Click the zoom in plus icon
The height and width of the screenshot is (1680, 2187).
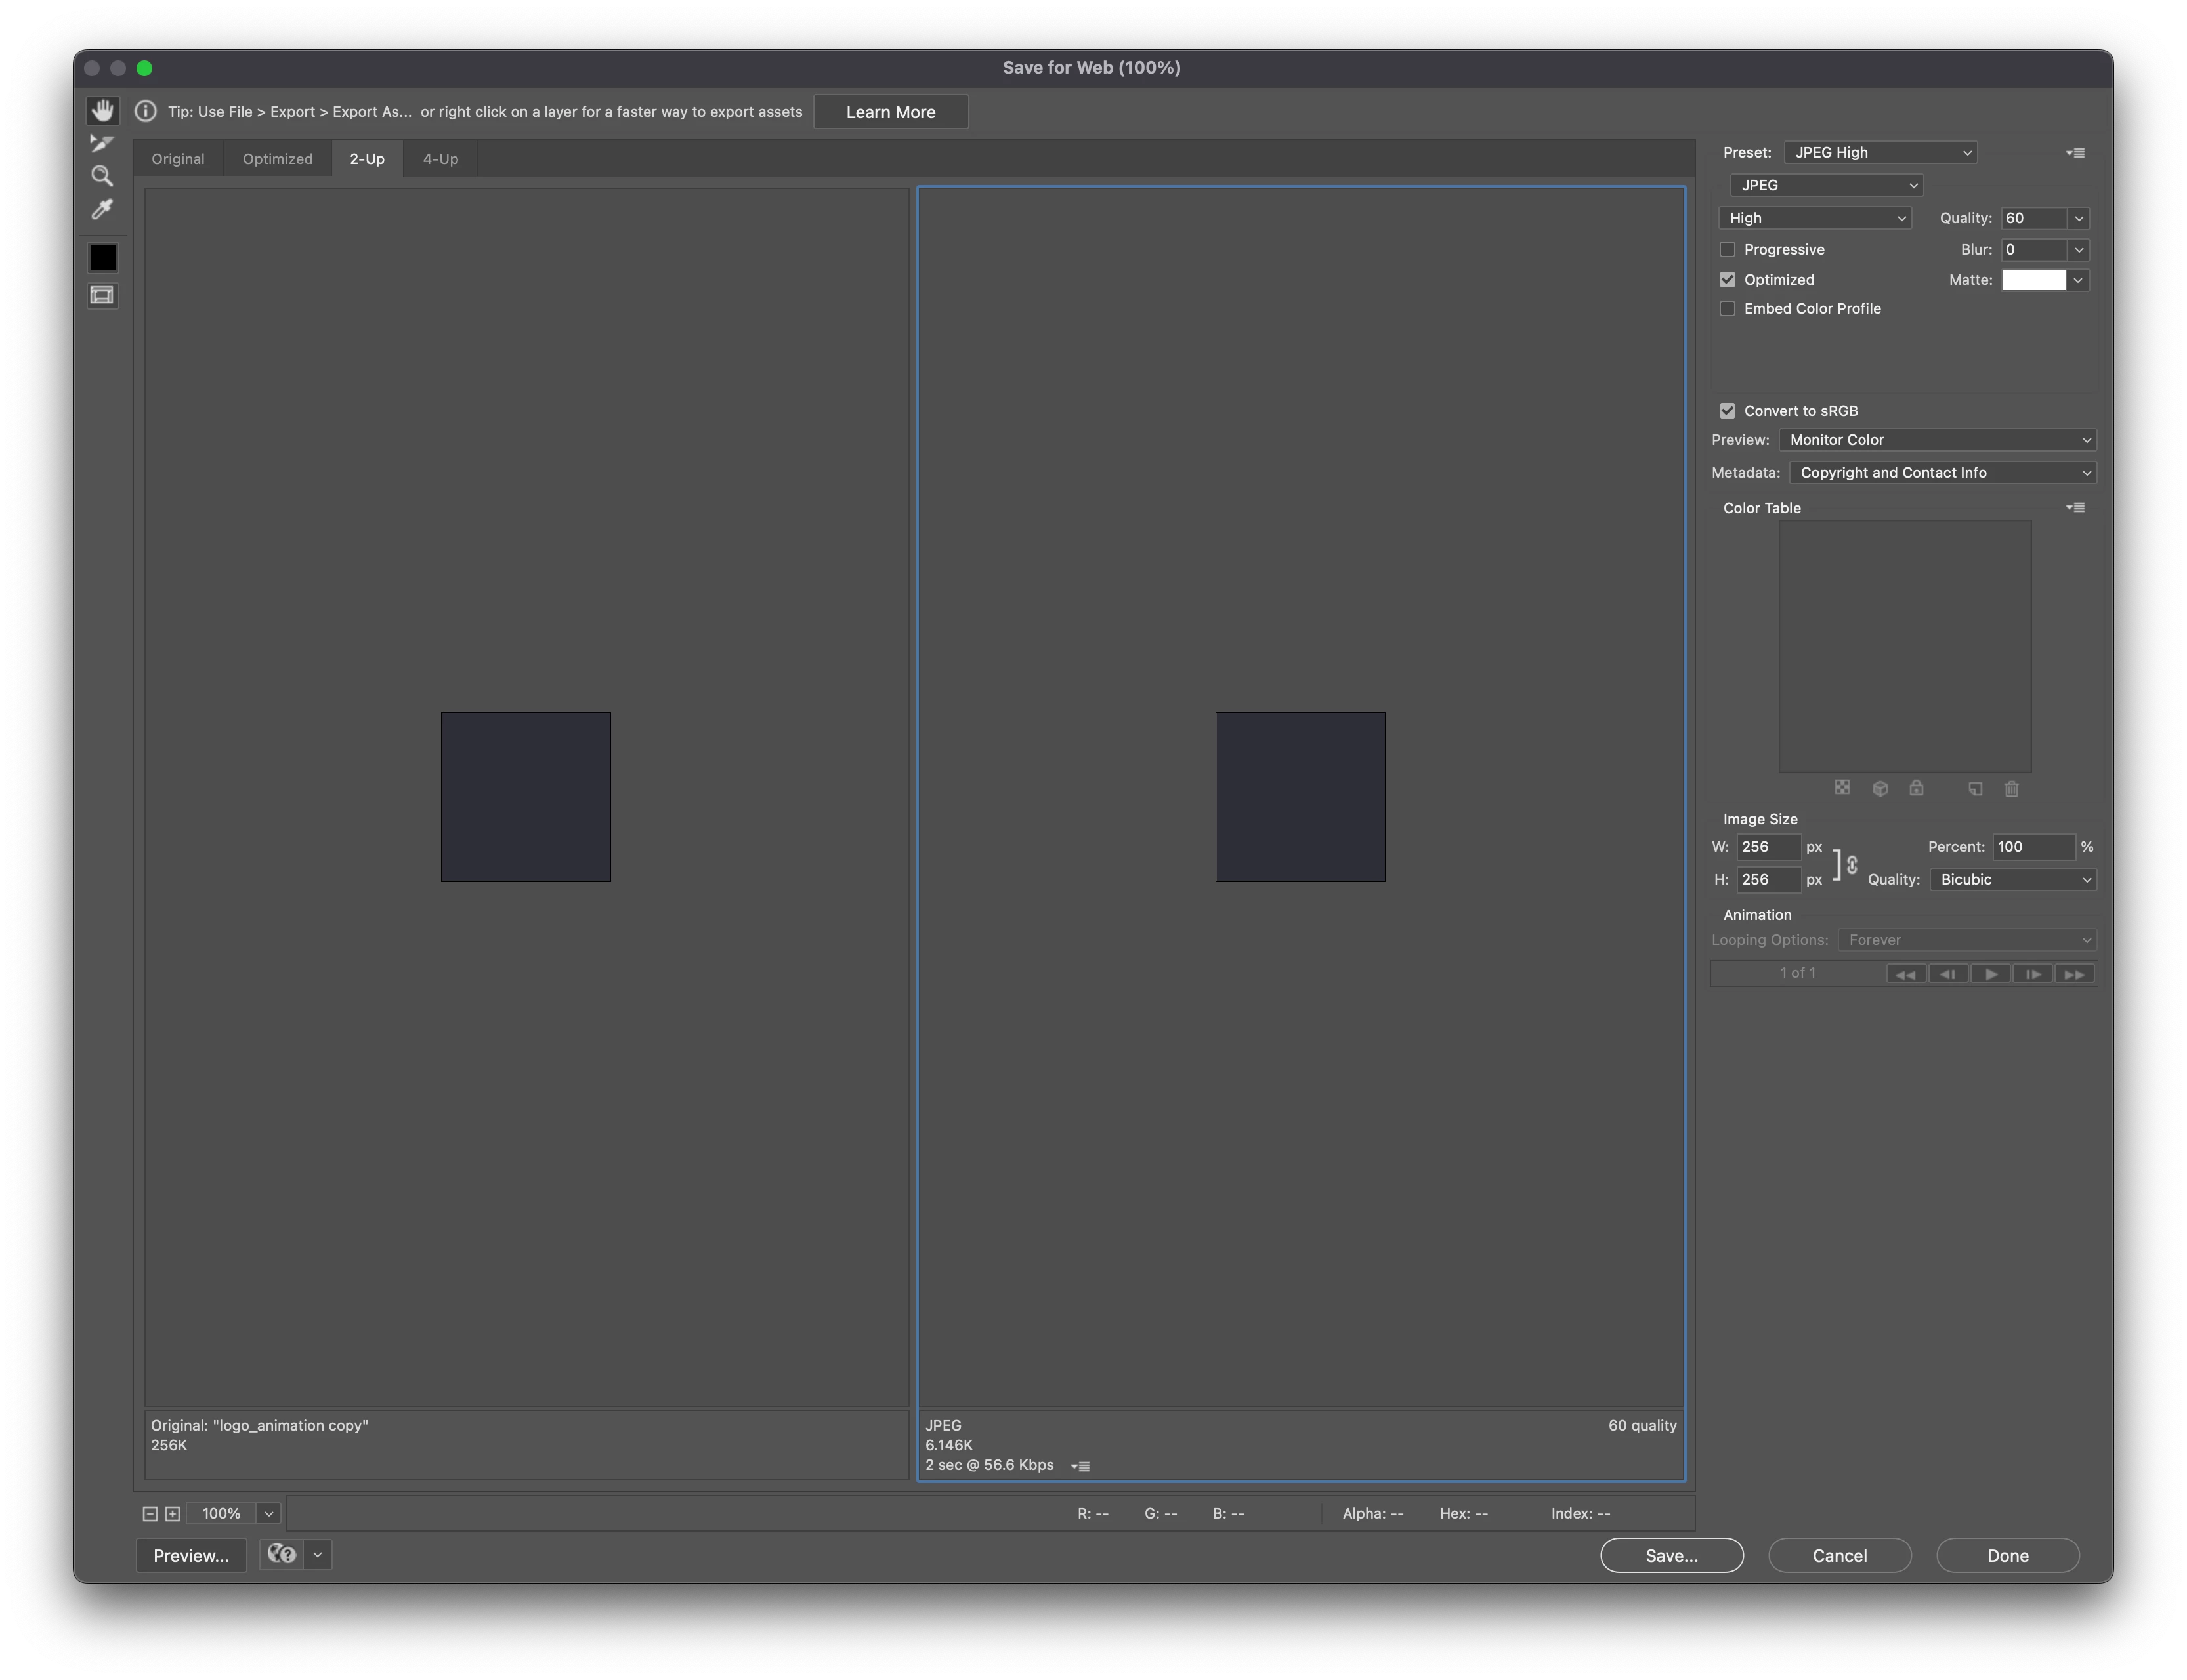coord(172,1514)
